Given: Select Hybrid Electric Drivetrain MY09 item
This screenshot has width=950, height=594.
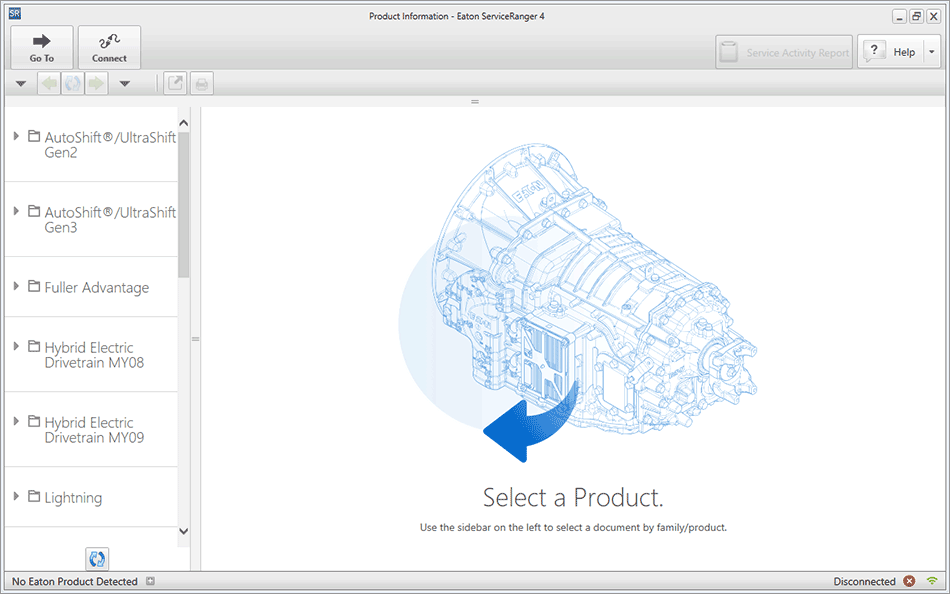Looking at the screenshot, I should coord(95,430).
